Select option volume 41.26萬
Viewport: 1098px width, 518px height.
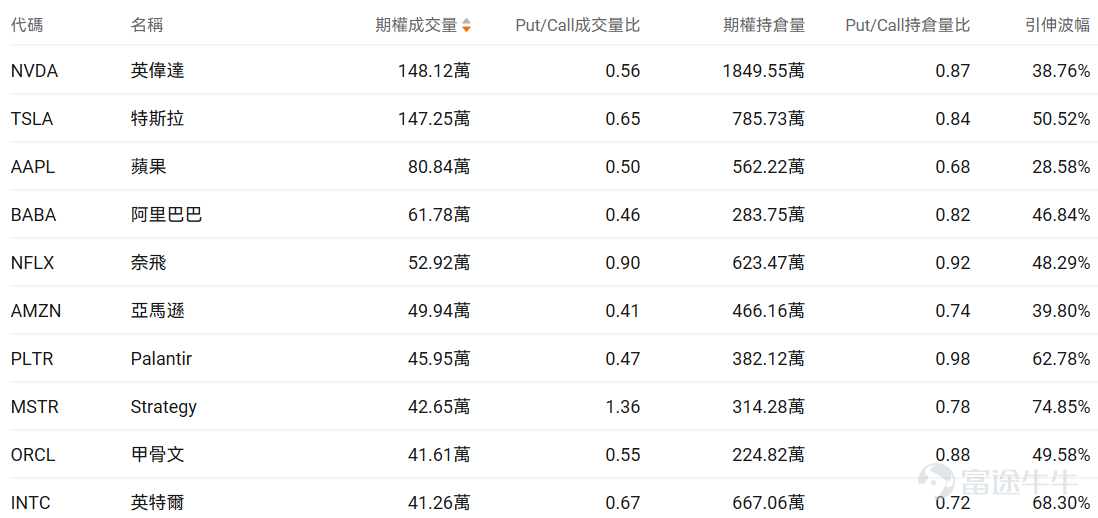click(439, 503)
